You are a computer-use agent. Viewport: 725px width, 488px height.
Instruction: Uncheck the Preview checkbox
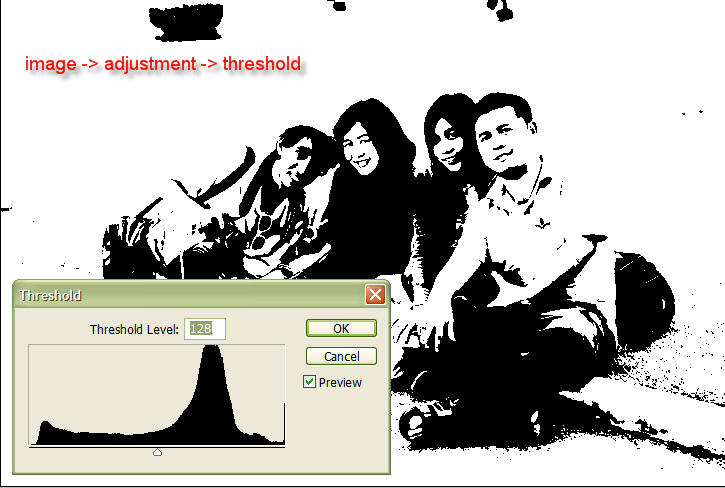pos(309,382)
